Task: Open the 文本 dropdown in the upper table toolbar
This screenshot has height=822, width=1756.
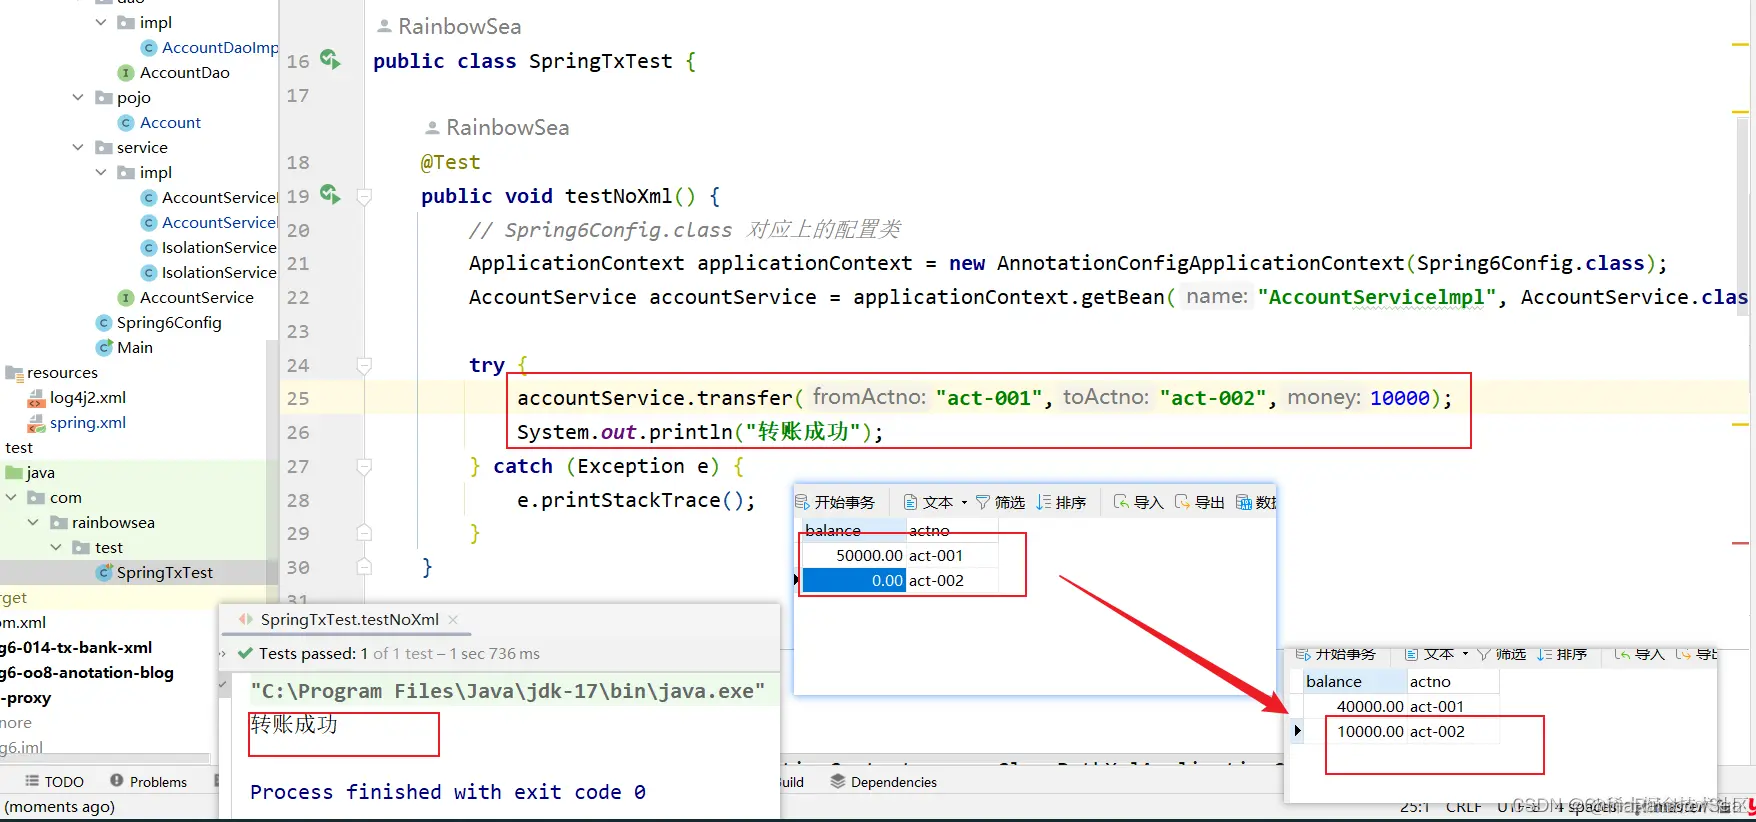Action: [x=936, y=502]
